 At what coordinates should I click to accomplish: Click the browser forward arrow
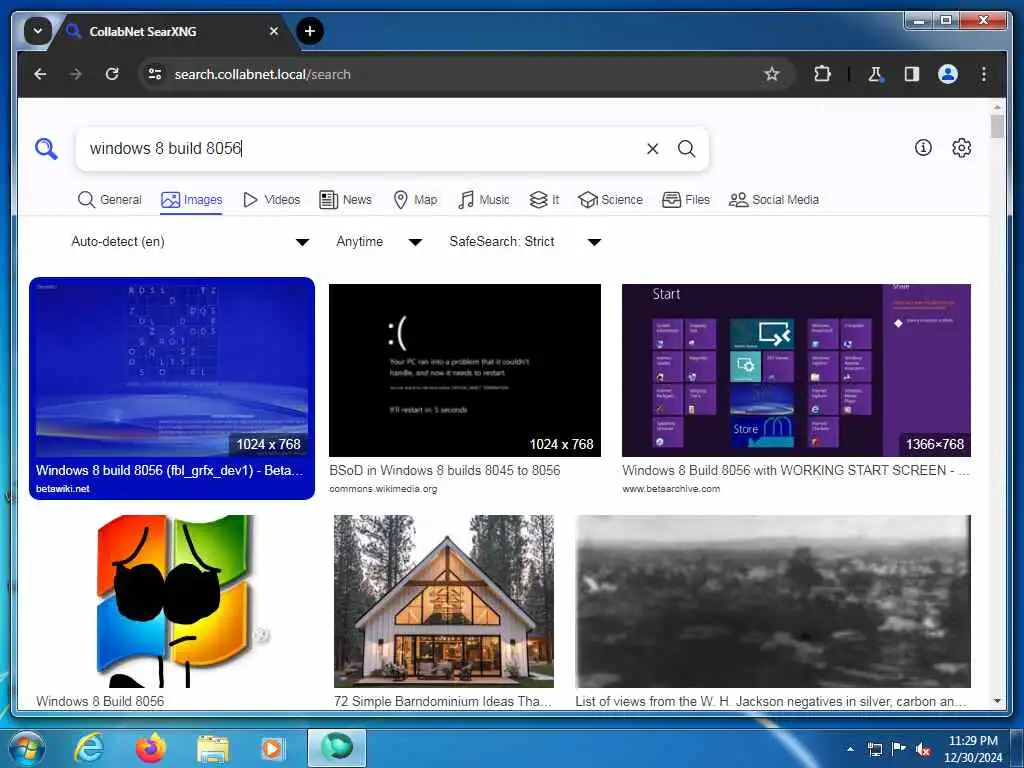click(x=76, y=74)
